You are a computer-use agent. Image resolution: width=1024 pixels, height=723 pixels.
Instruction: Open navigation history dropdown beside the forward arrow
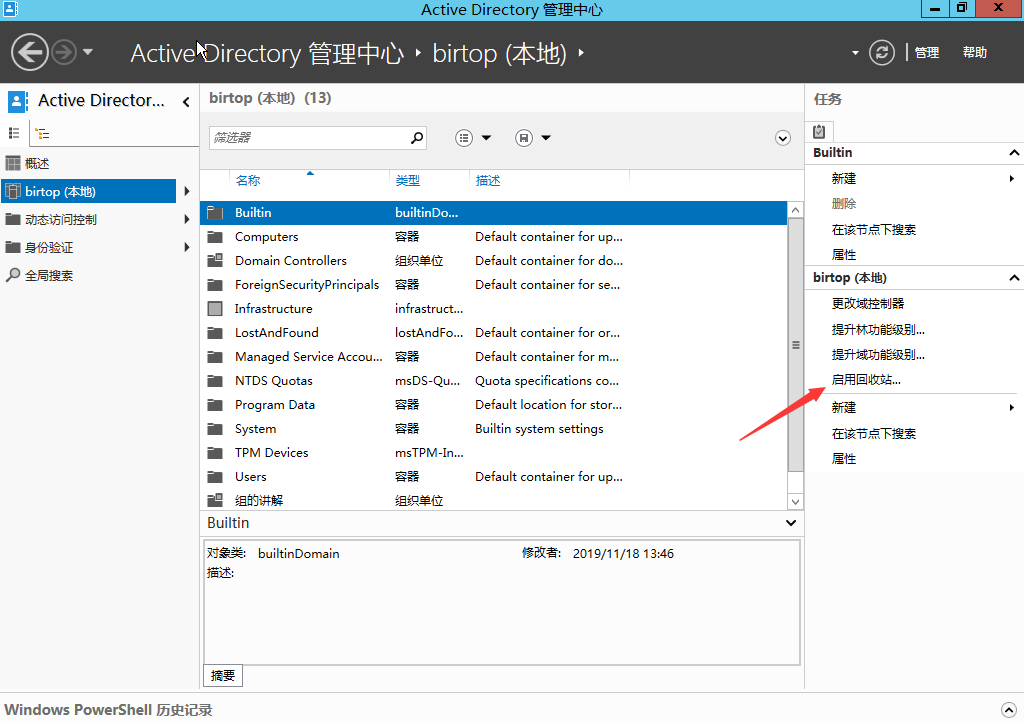pyautogui.click(x=88, y=52)
